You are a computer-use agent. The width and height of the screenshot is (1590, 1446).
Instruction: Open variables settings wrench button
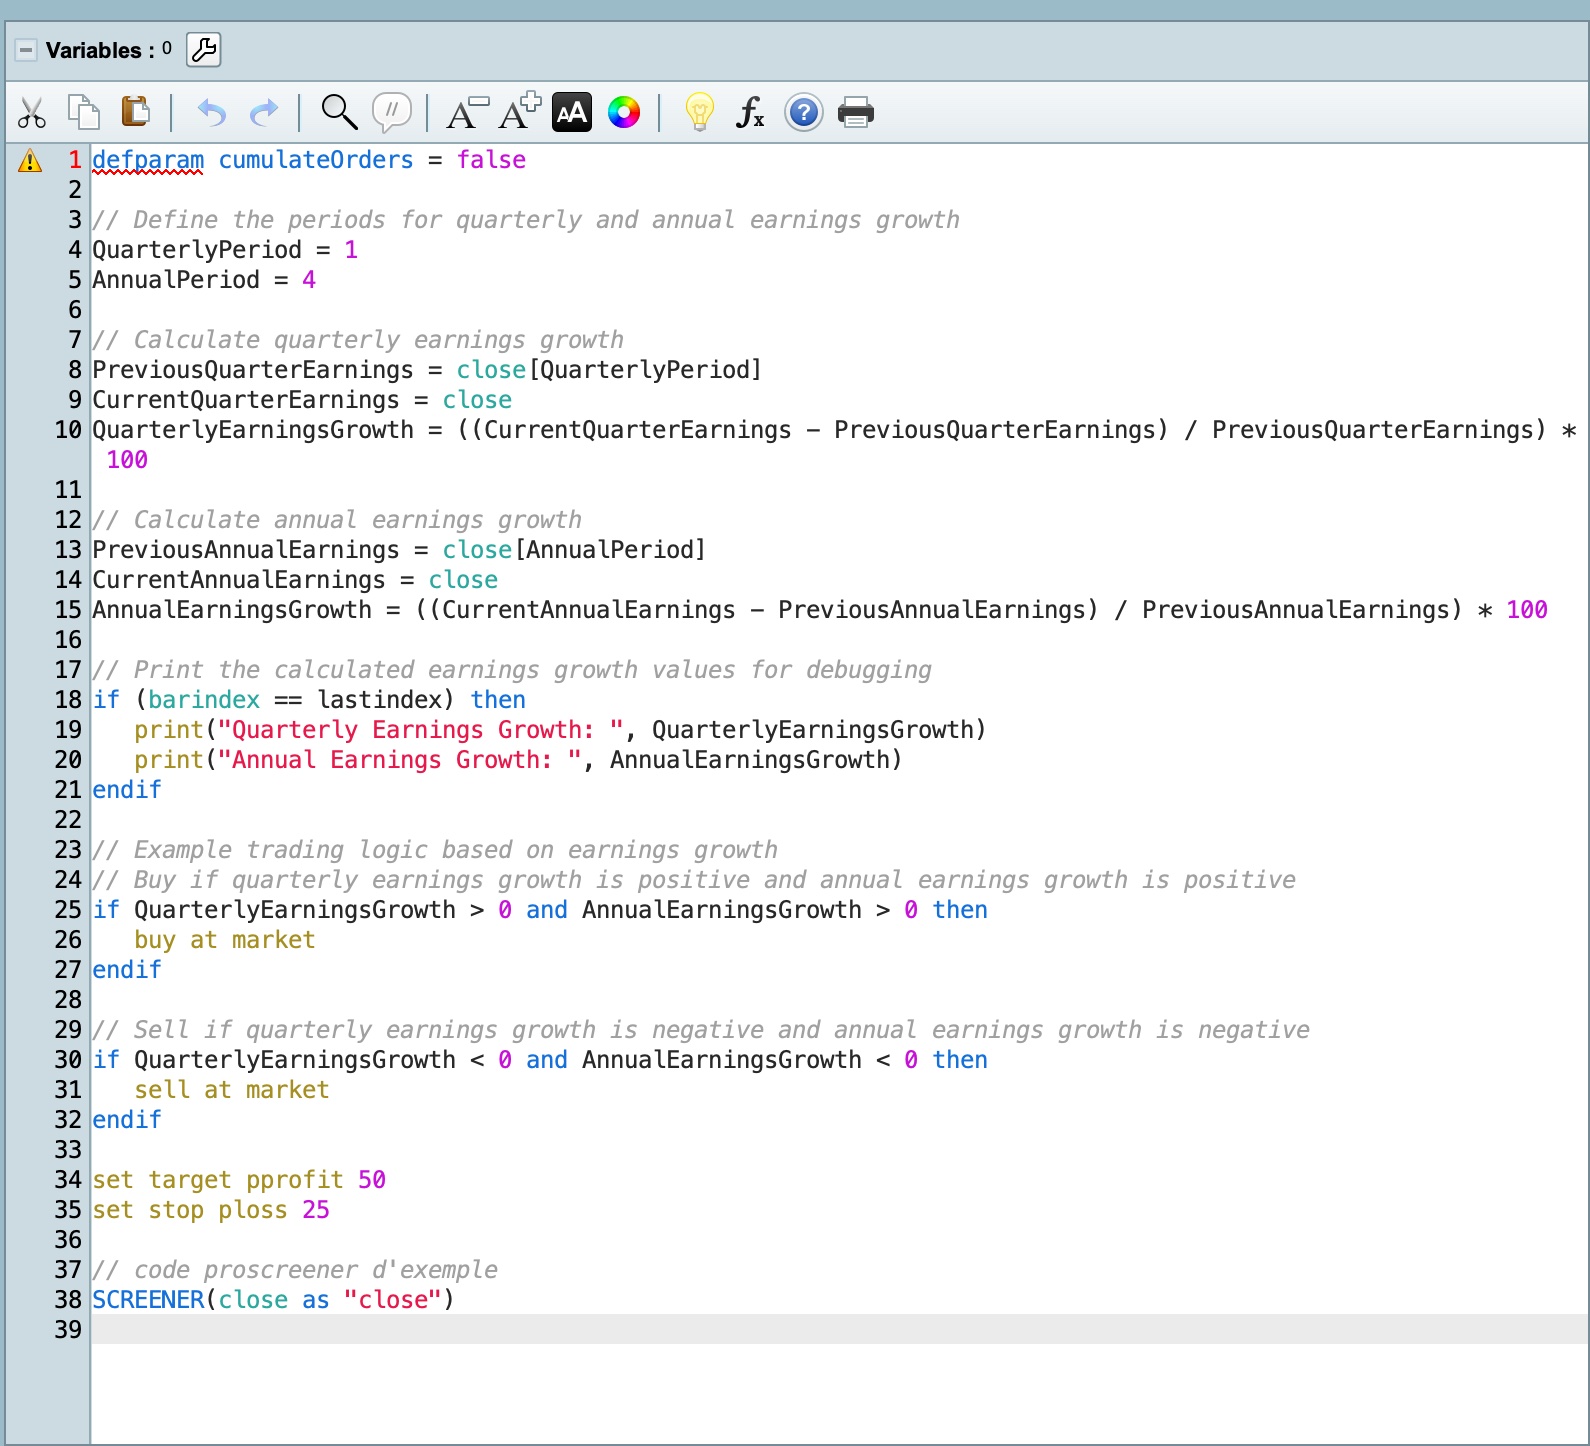click(204, 50)
